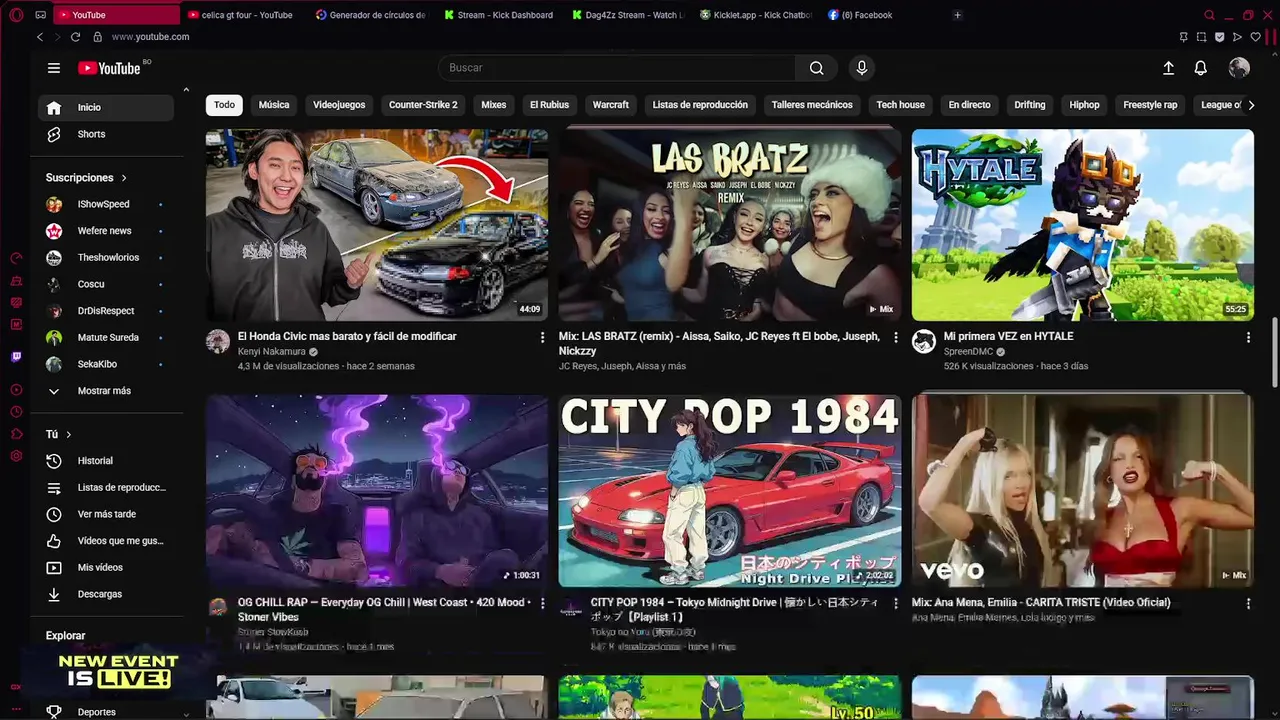The height and width of the screenshot is (720, 1280).
Task: Open GX Control speedometer icon in sidebar
Action: coord(16,257)
